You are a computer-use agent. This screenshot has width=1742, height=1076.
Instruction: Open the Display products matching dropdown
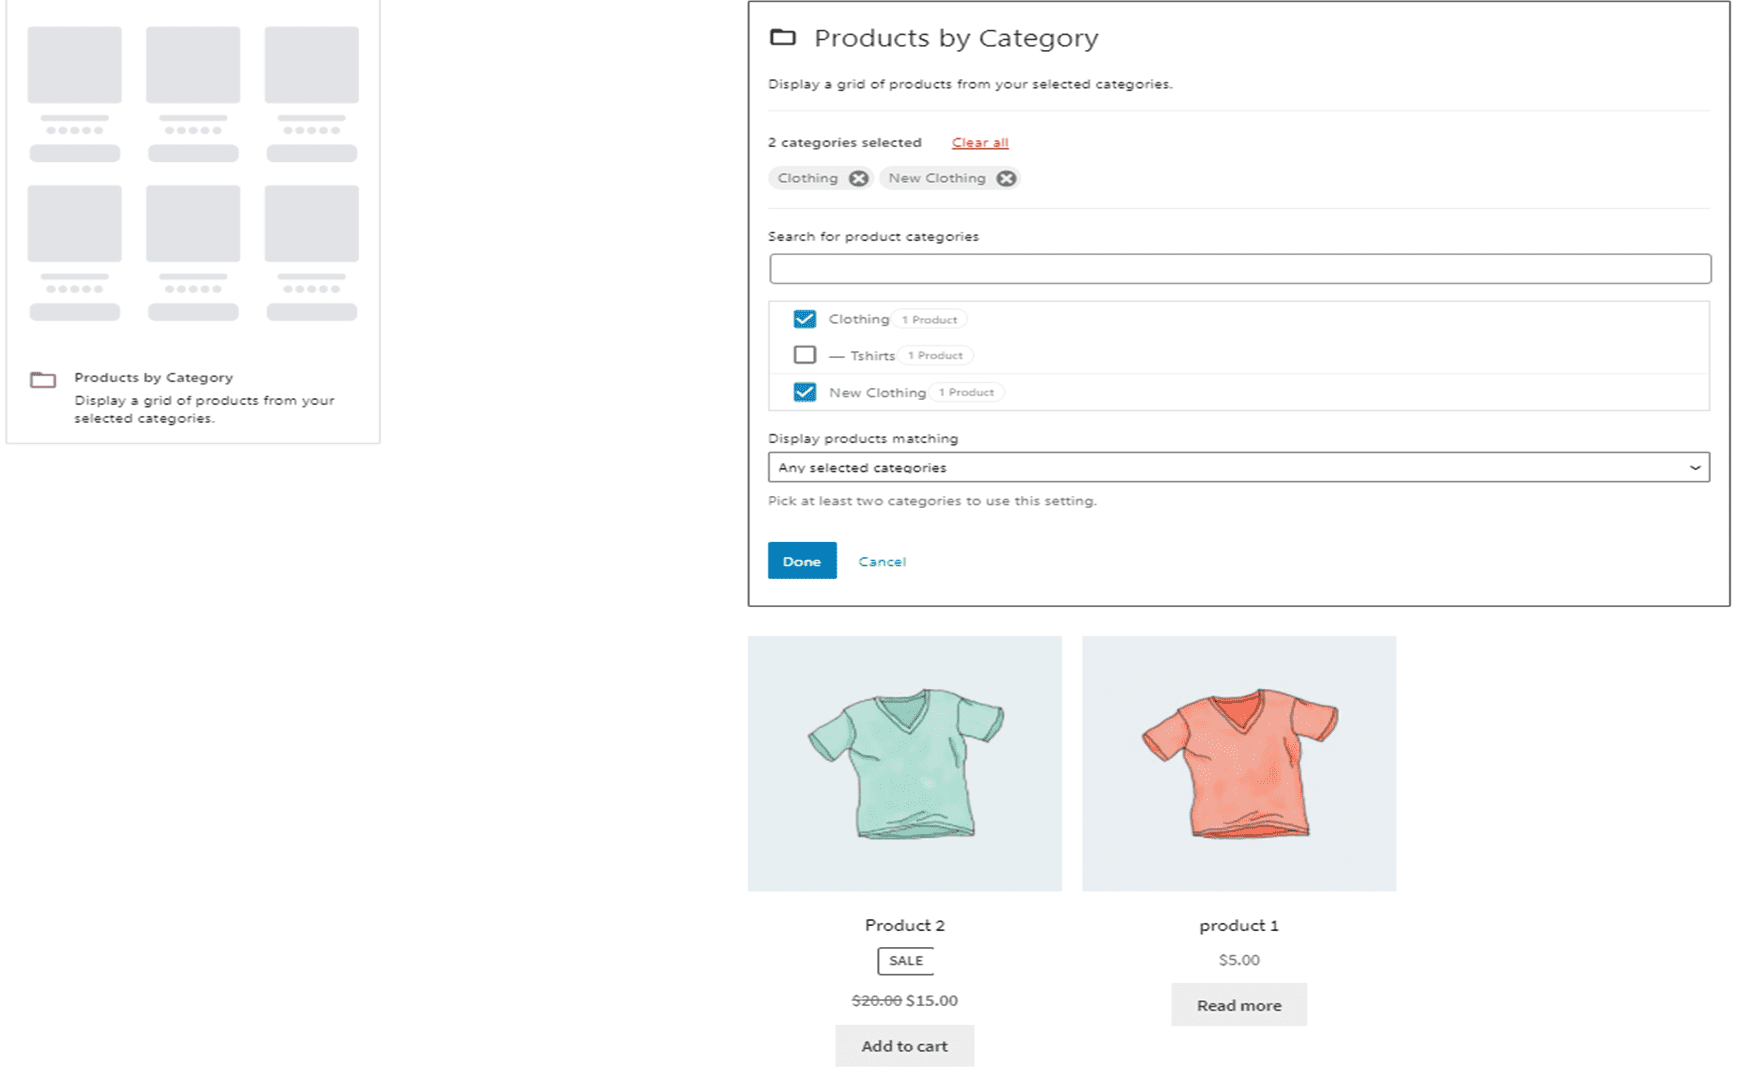coord(1237,467)
